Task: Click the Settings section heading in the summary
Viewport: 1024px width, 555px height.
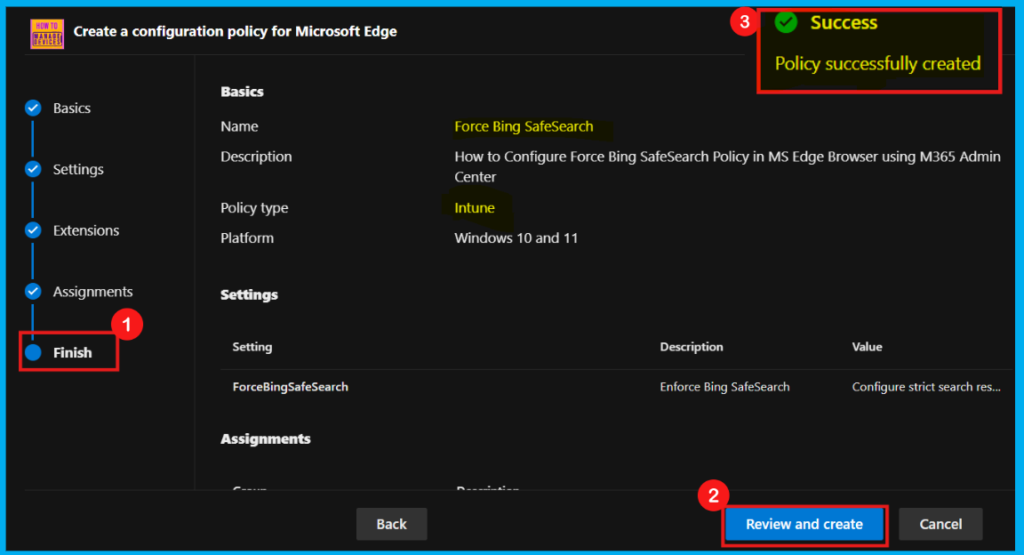Action: pyautogui.click(x=249, y=294)
